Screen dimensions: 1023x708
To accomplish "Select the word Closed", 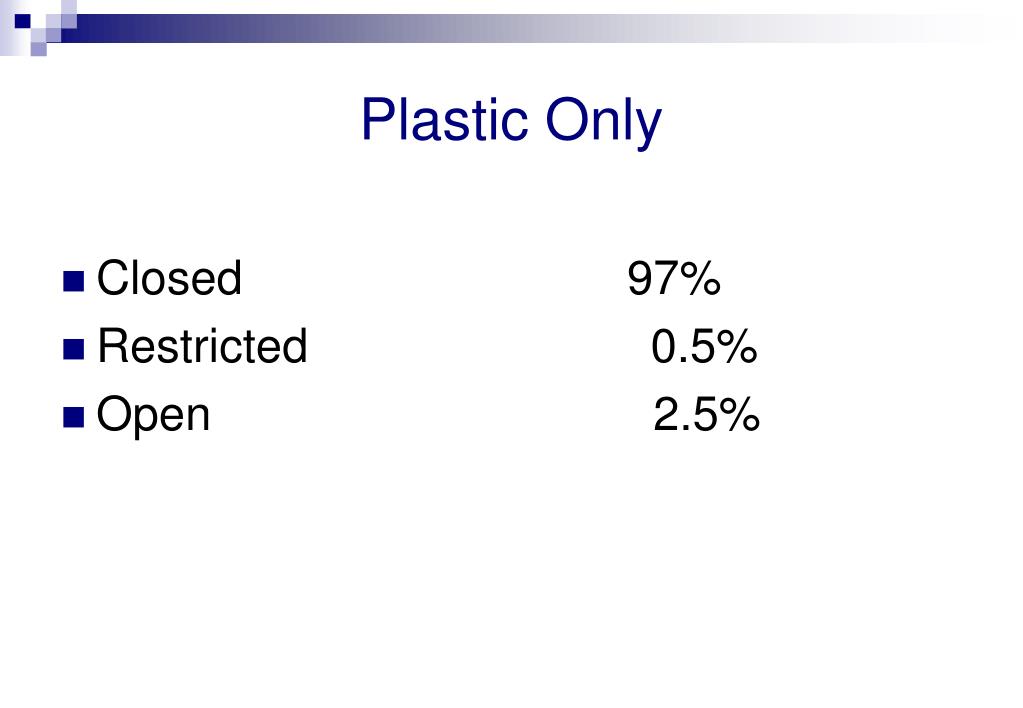I will click(x=170, y=278).
